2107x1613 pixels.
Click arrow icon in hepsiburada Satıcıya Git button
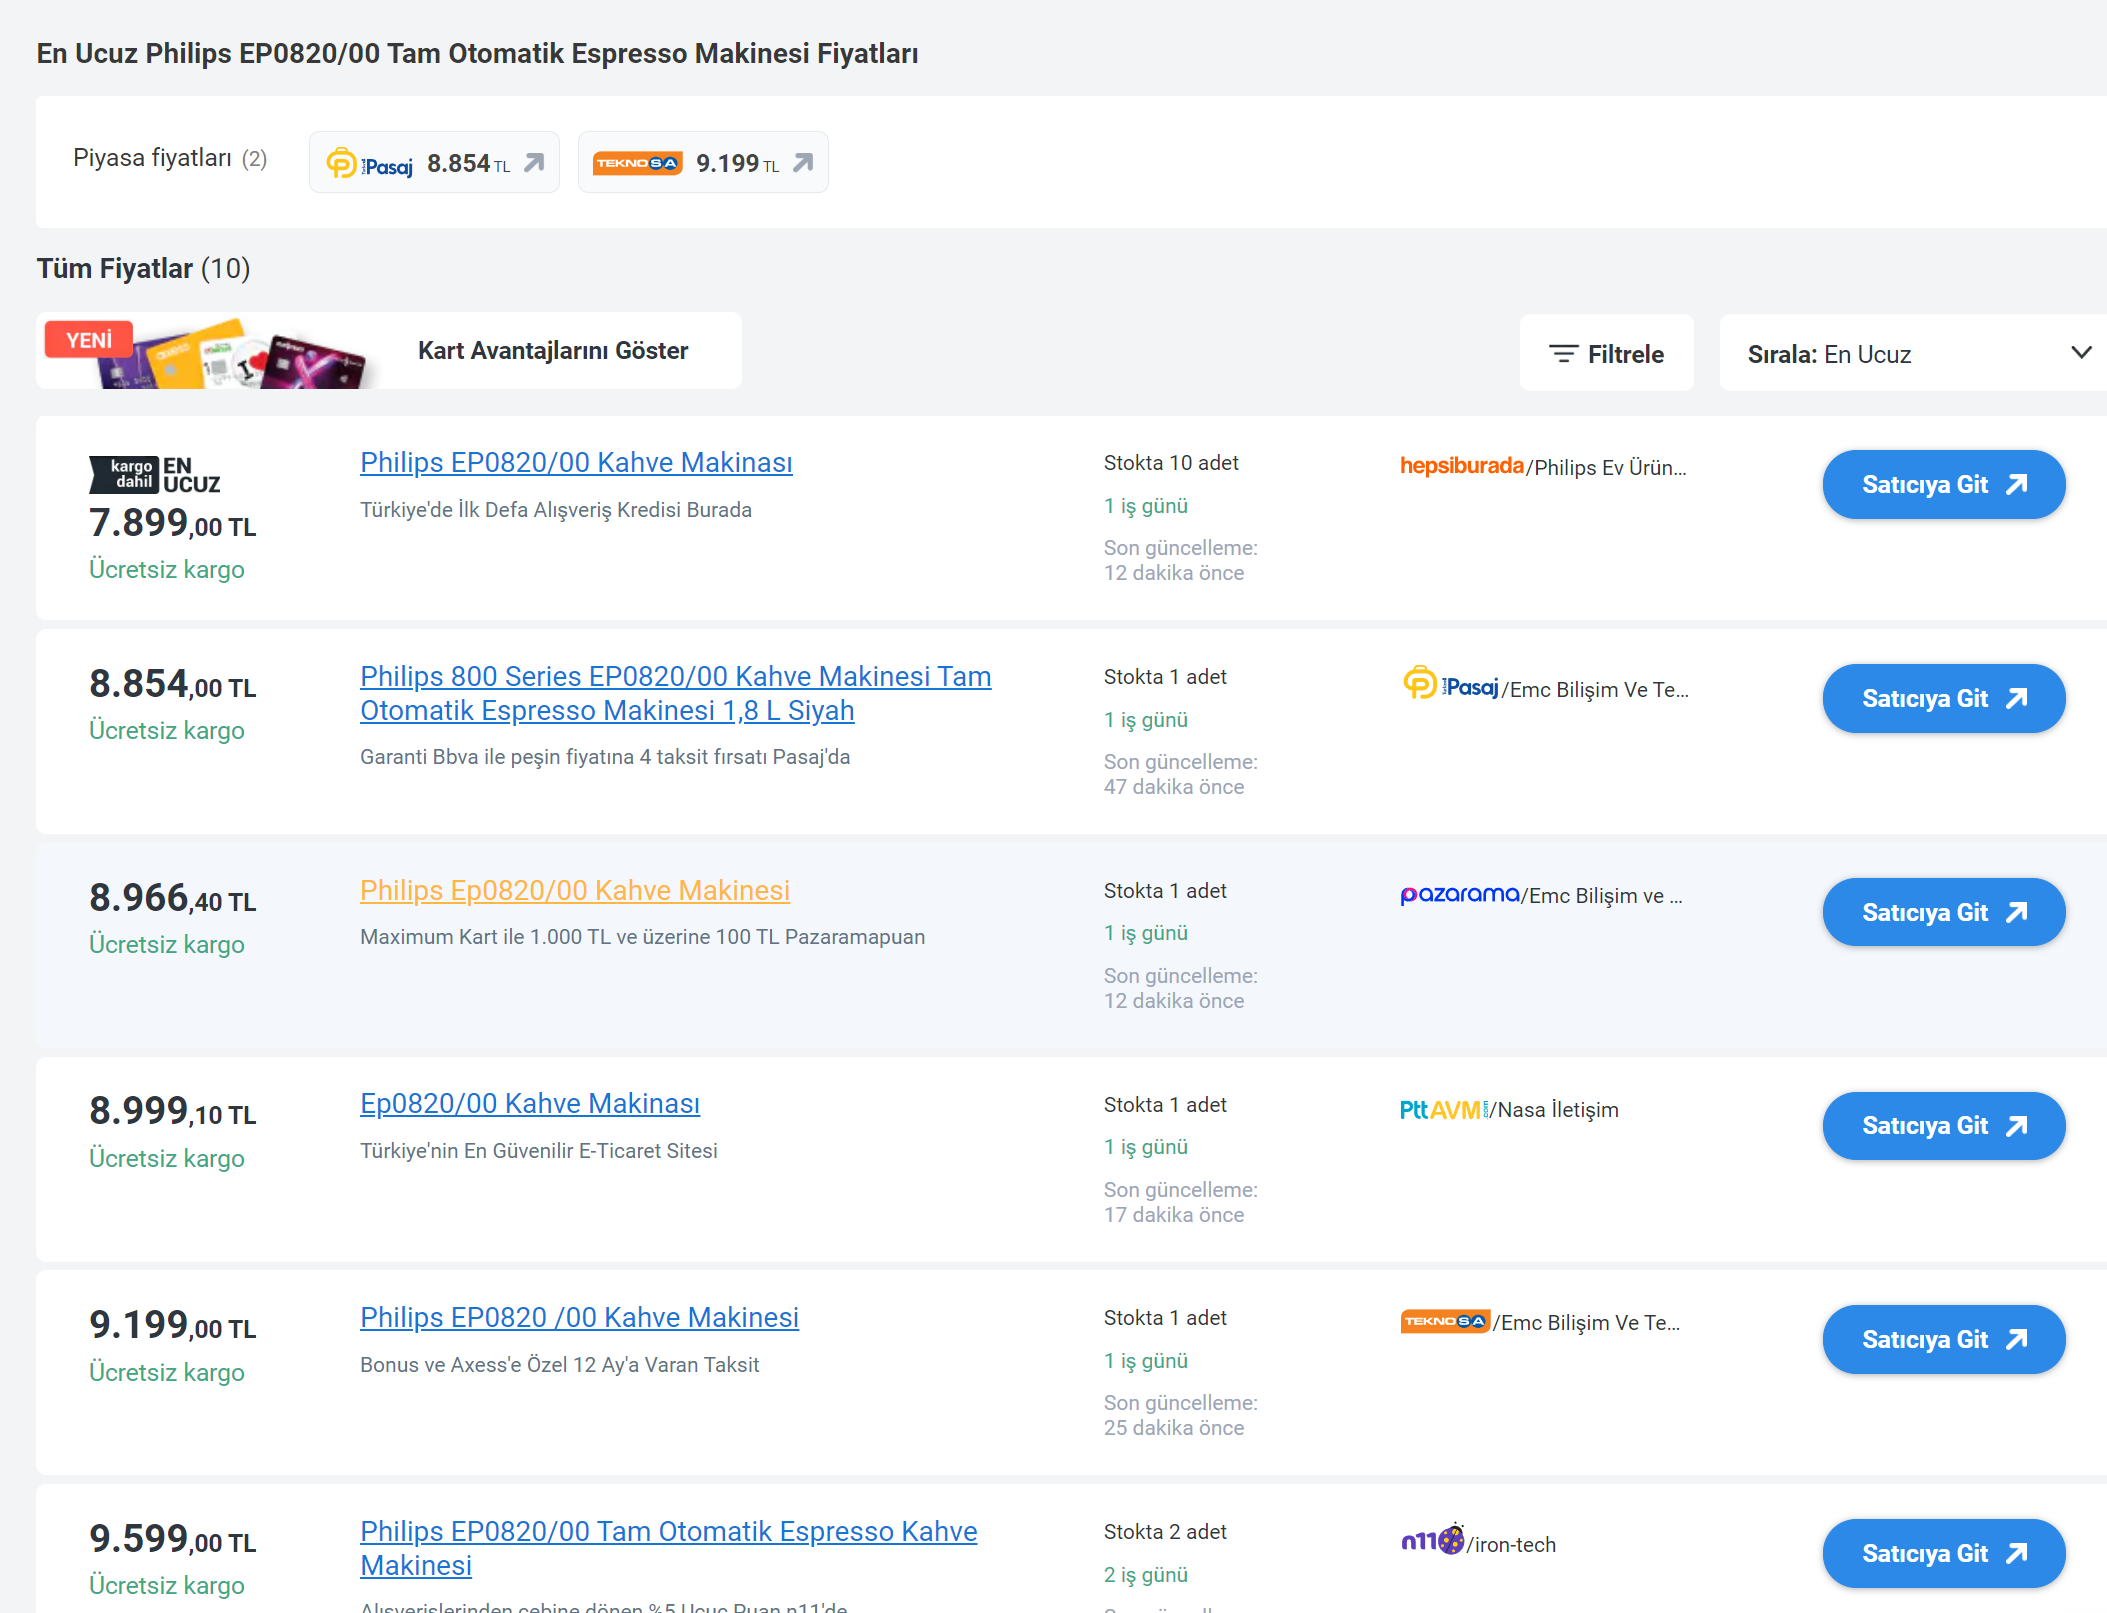coord(2017,485)
